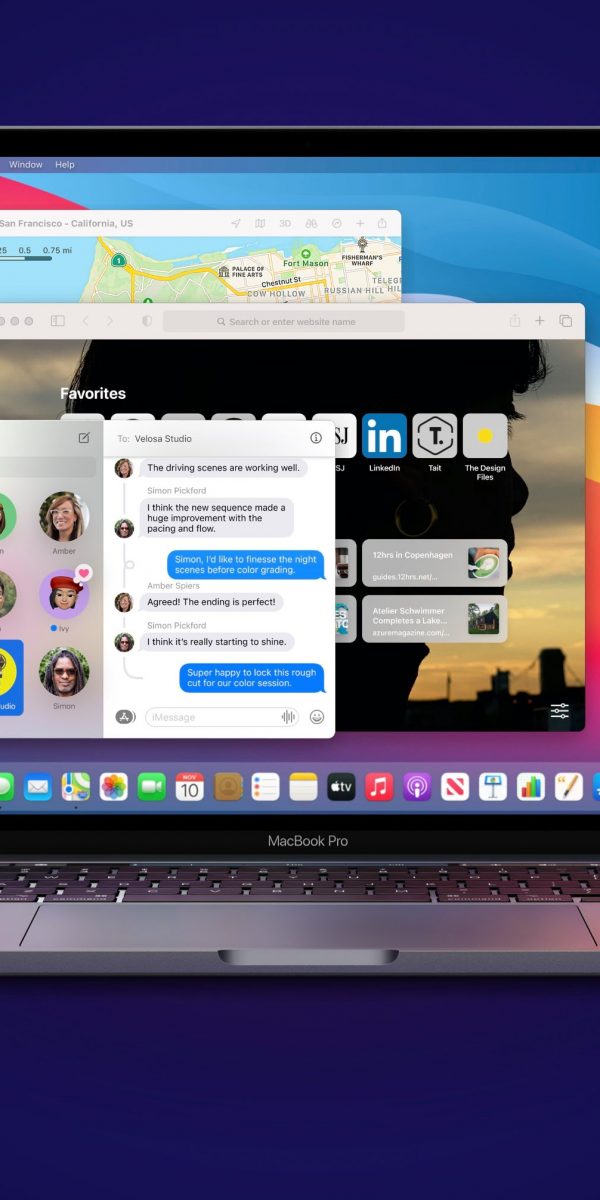
Task: Open LinkedIn favorite
Action: [x=384, y=436]
